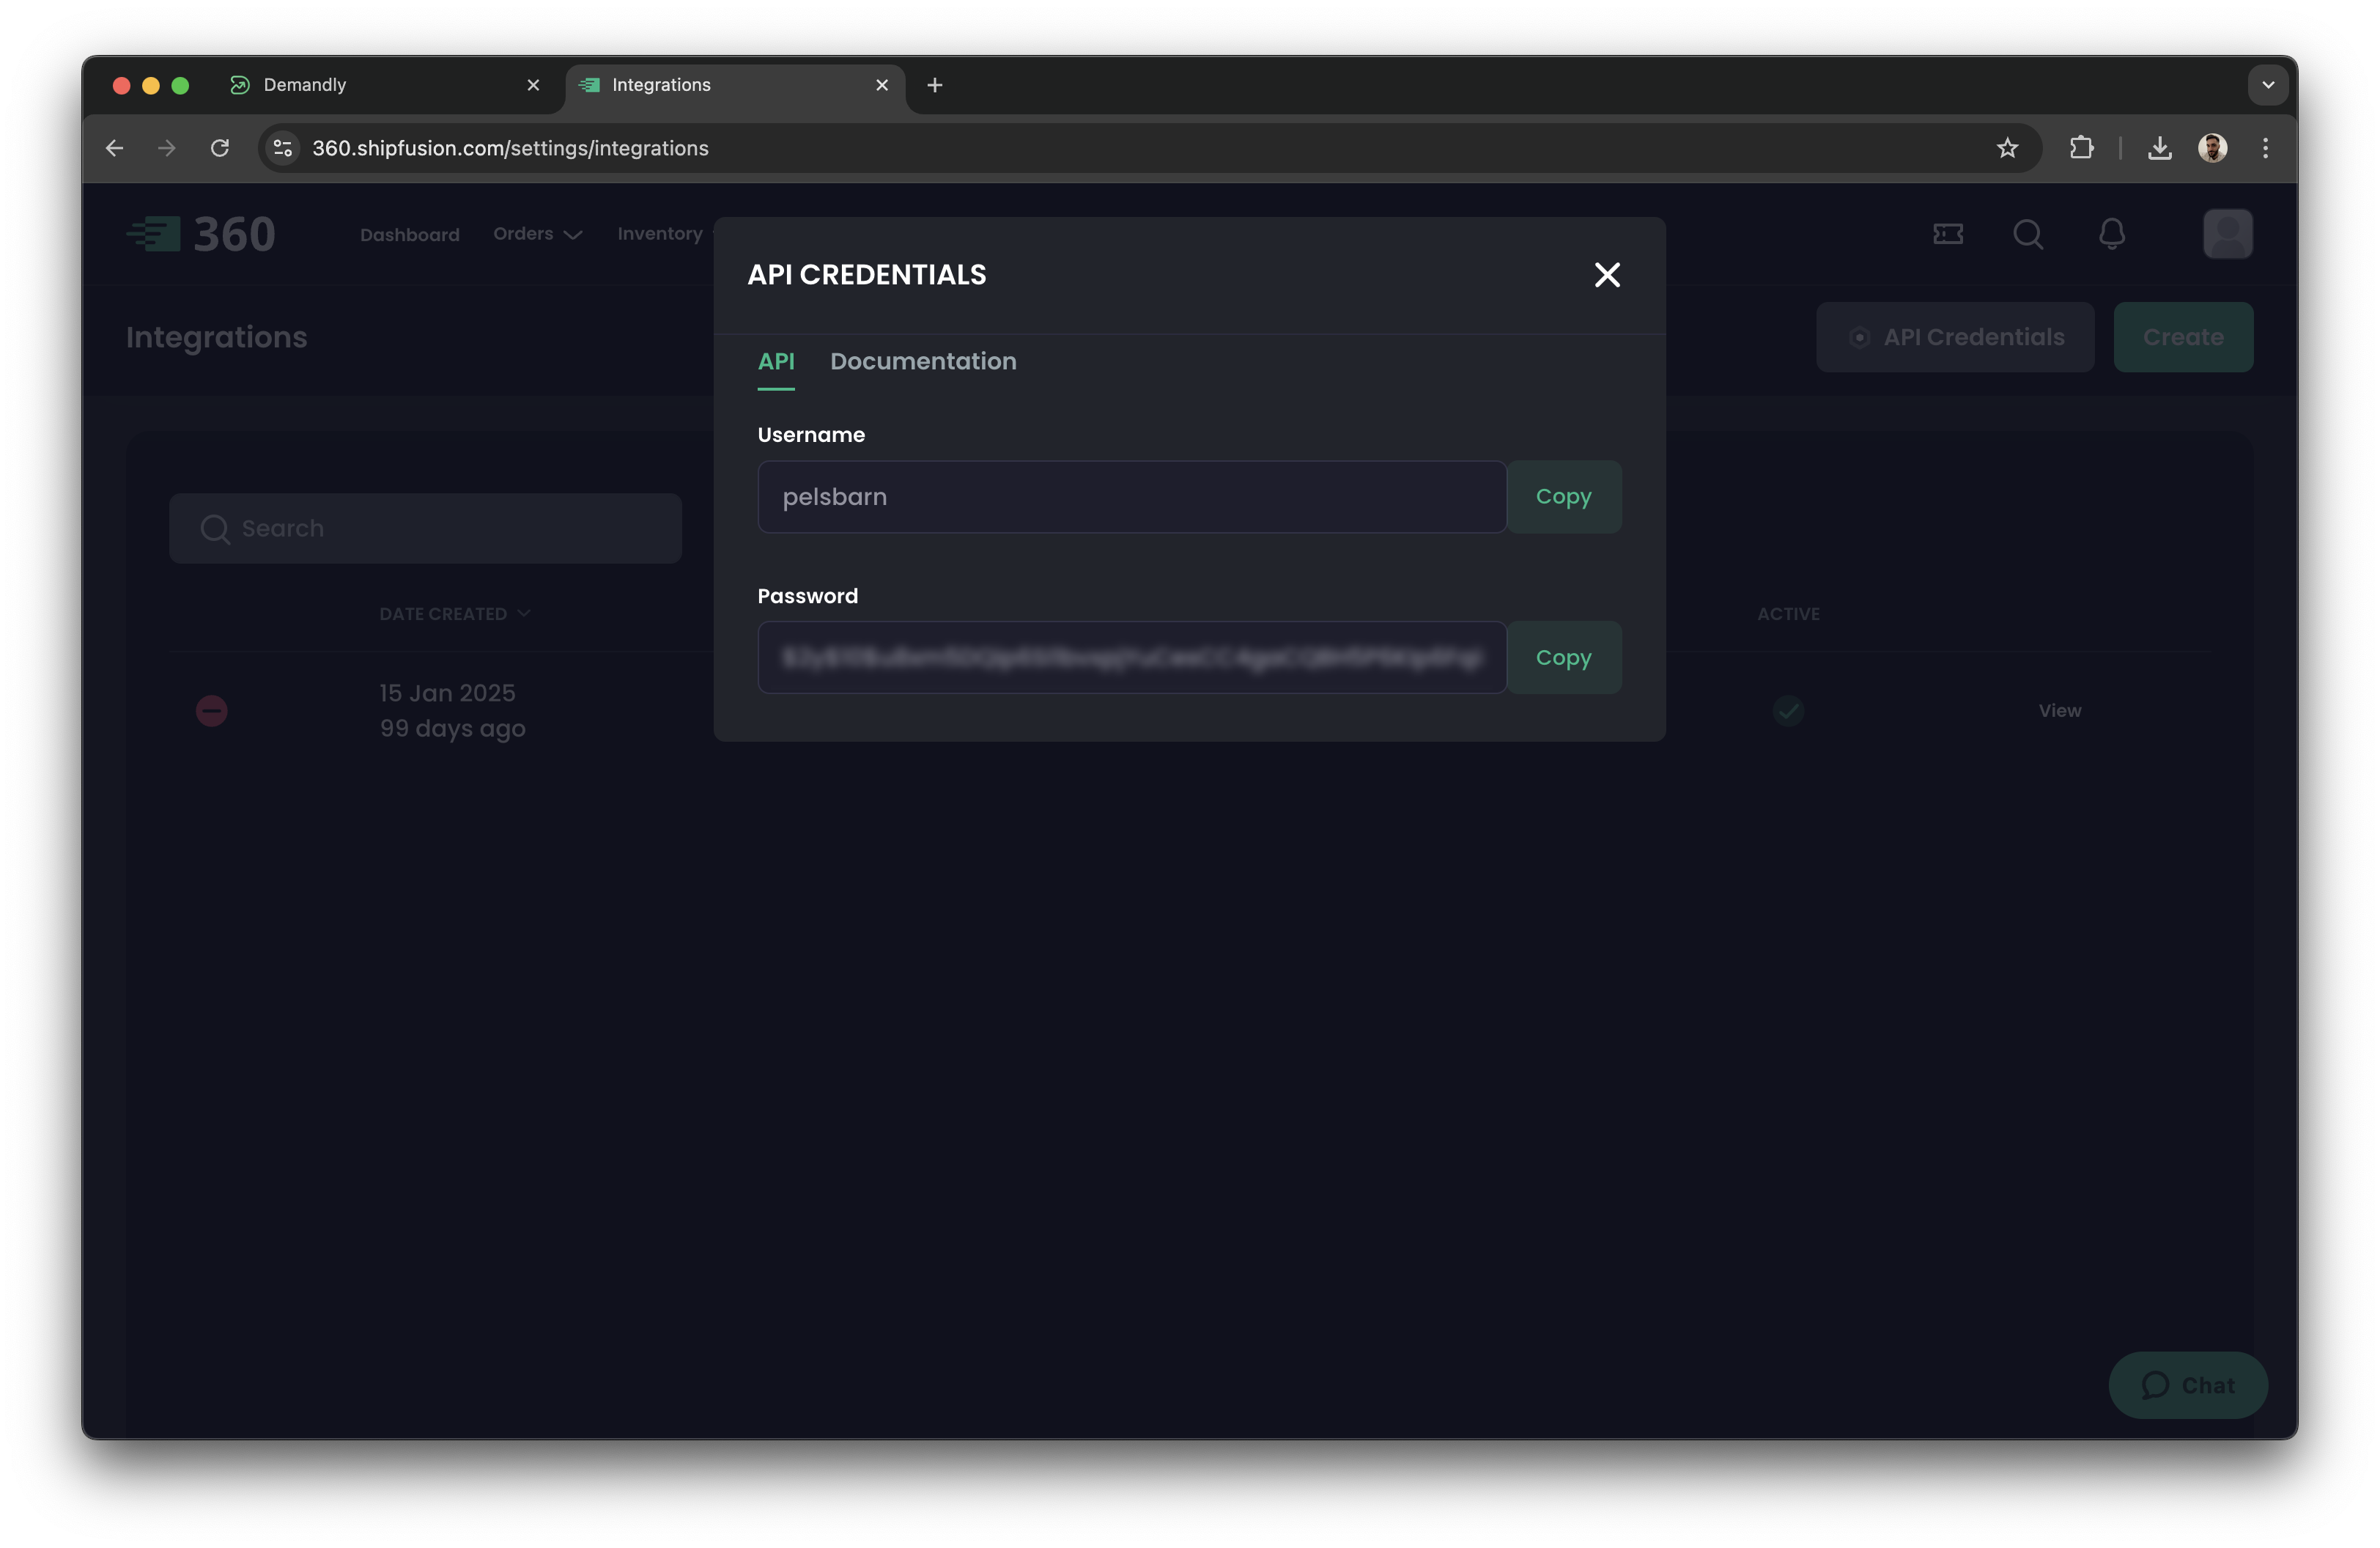Switch to the Documentation tab
2380x1548 pixels.
coord(922,361)
